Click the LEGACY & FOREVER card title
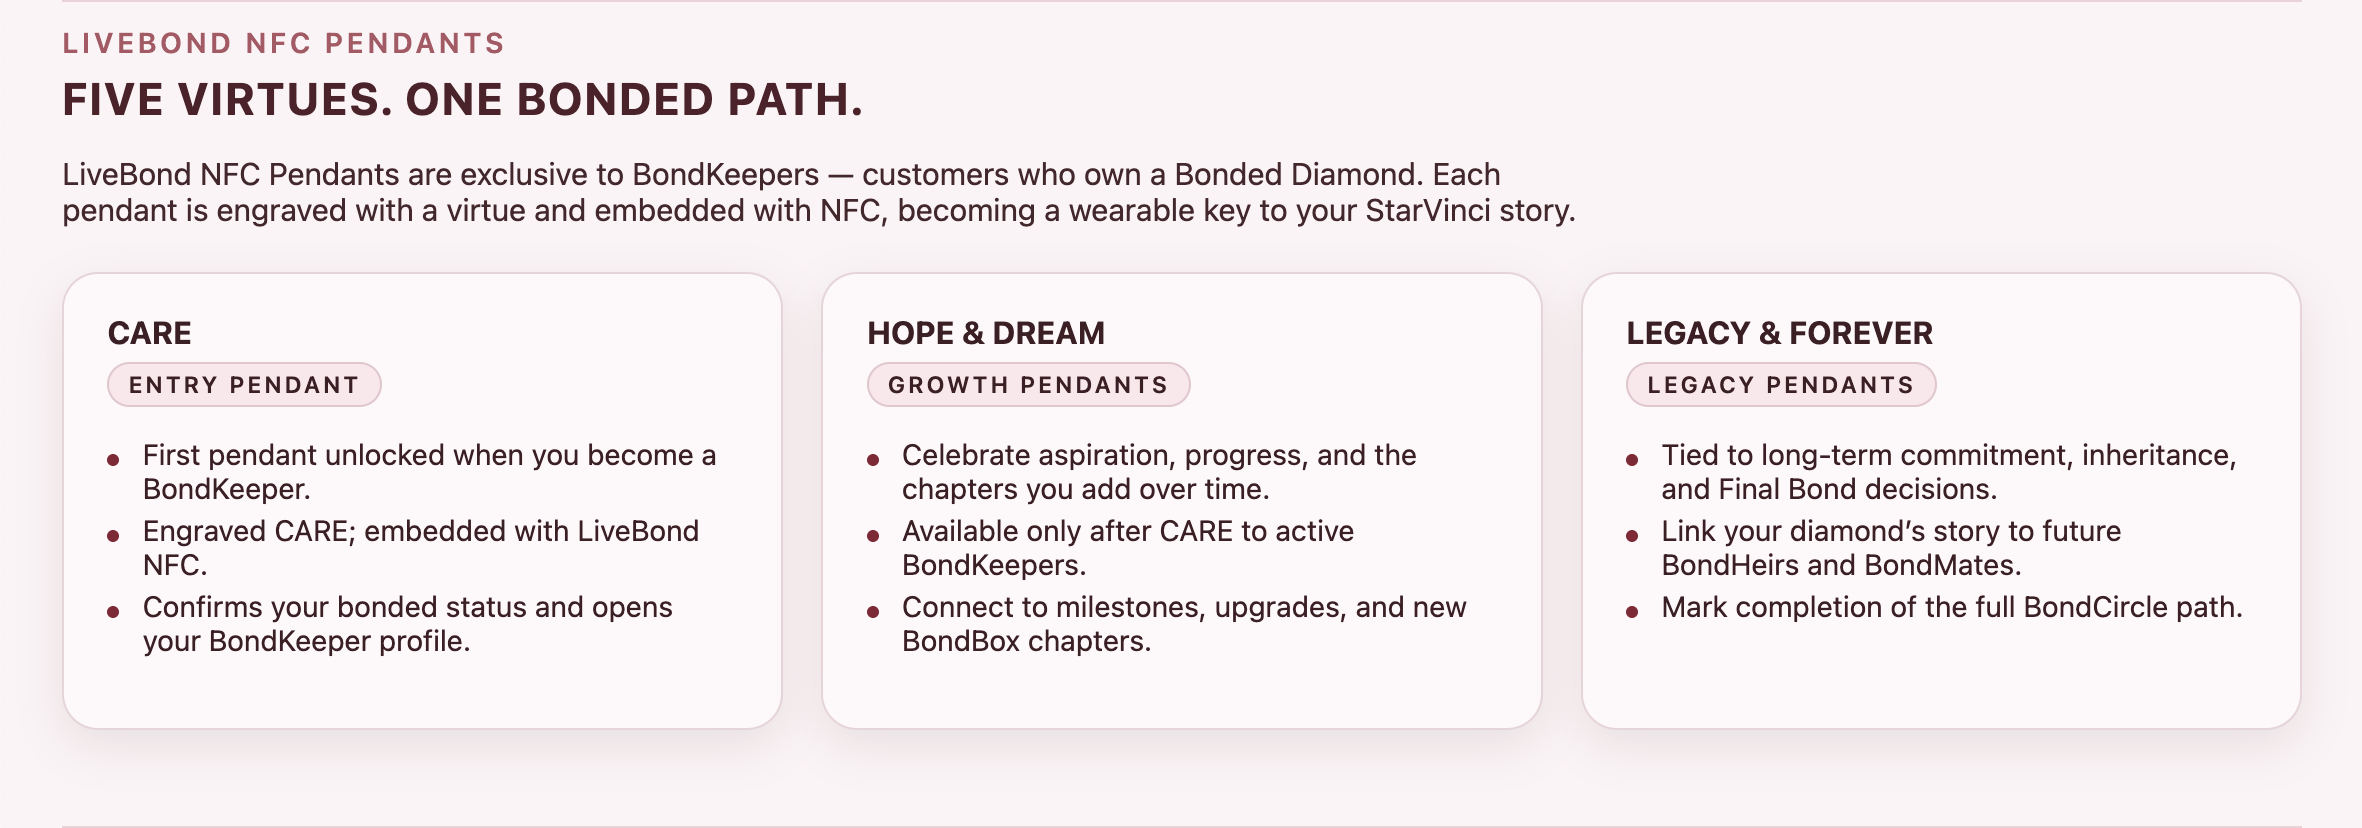 coord(1779,333)
